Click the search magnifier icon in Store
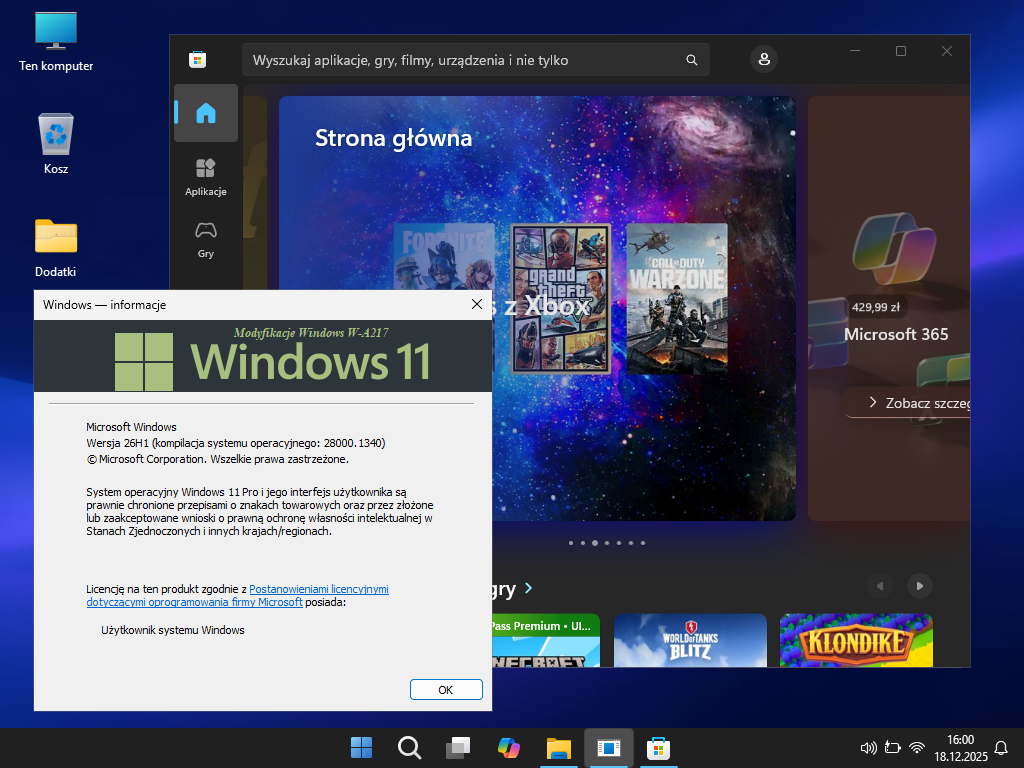This screenshot has width=1024, height=768. coord(691,60)
